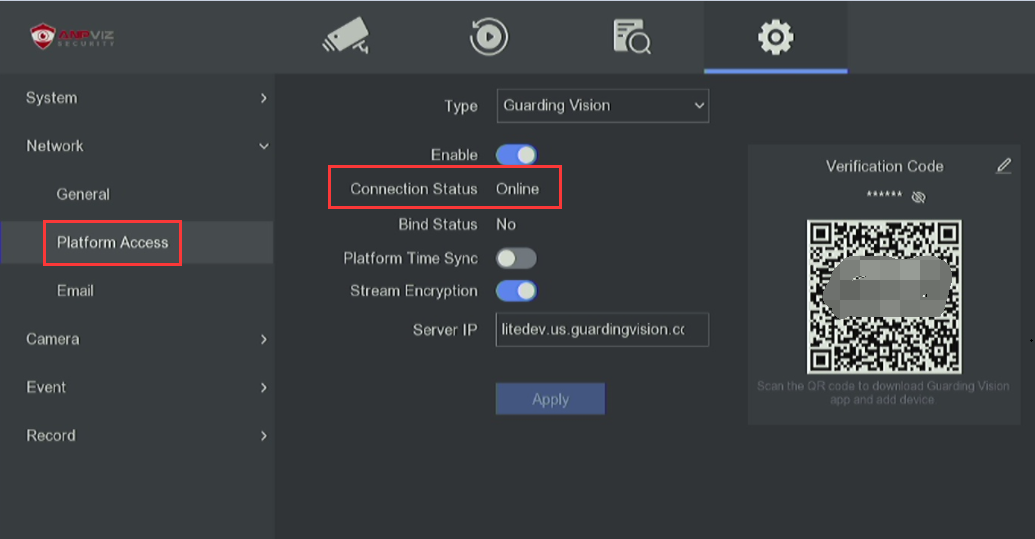Open the Email settings page
1035x539 pixels.
point(75,290)
